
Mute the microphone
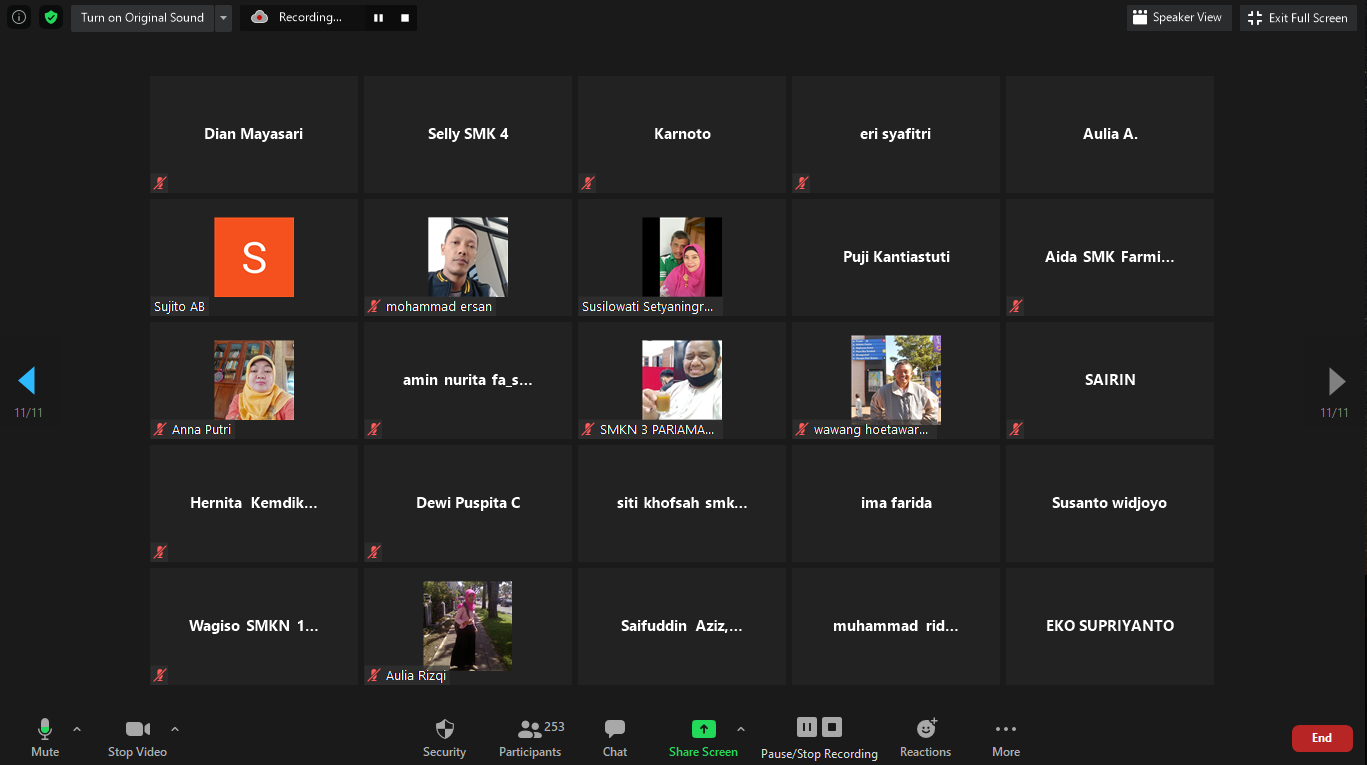tap(45, 738)
